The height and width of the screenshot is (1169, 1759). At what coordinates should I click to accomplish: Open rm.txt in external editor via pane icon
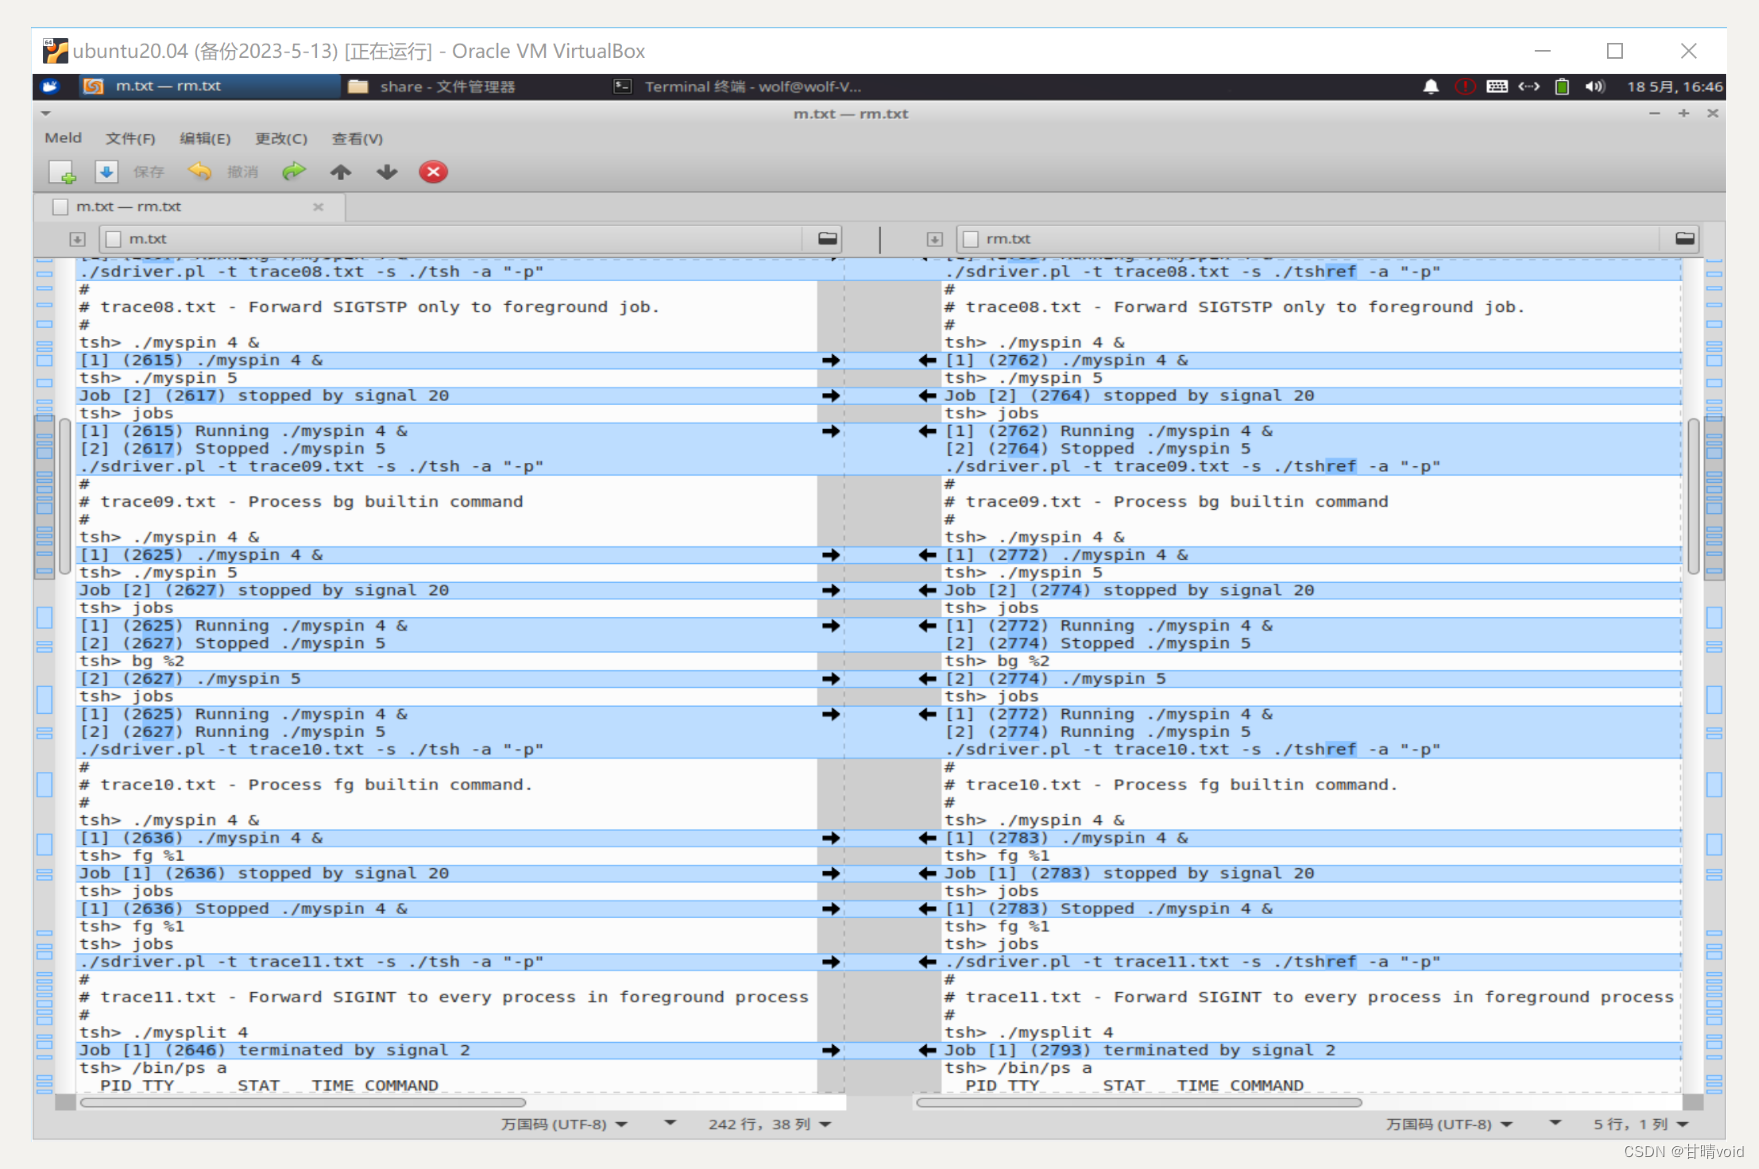(1683, 238)
